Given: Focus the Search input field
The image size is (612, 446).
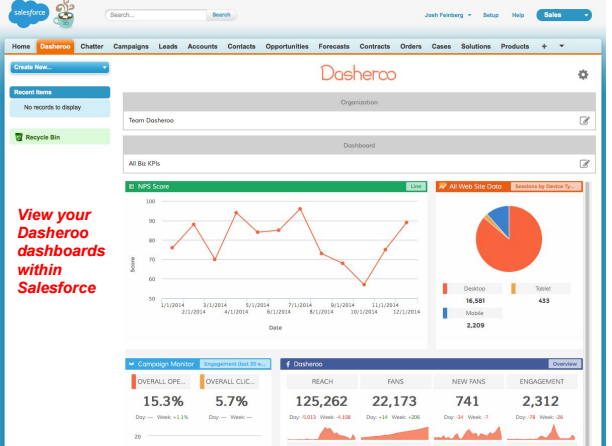Looking at the screenshot, I should (156, 15).
